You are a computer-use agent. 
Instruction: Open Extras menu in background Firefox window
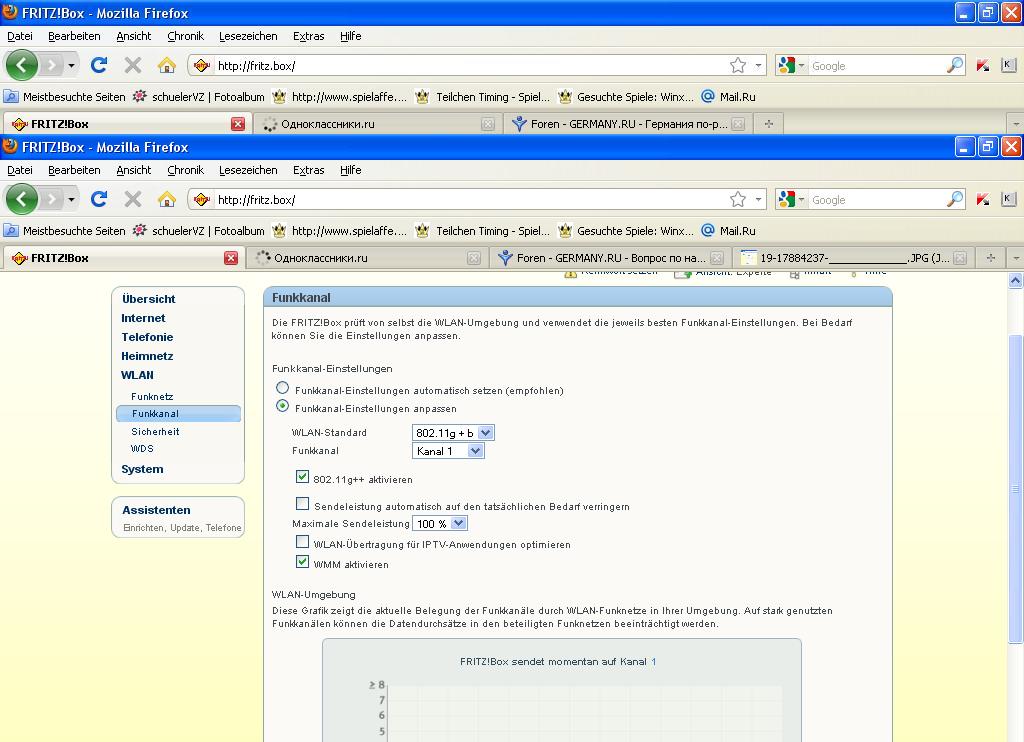tap(308, 37)
